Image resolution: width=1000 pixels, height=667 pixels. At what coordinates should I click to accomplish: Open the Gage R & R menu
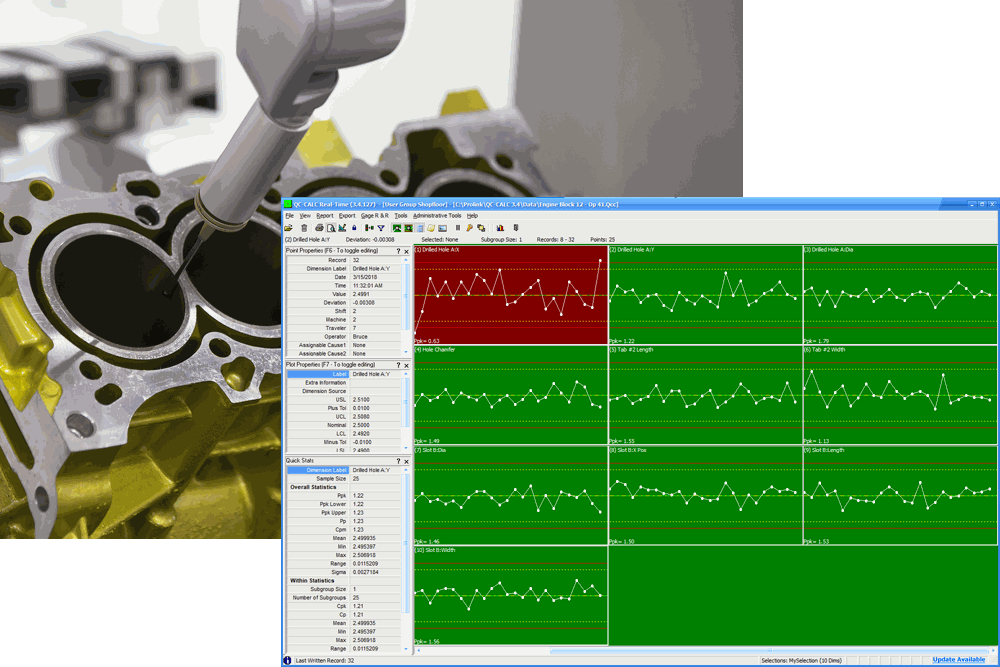tap(374, 215)
